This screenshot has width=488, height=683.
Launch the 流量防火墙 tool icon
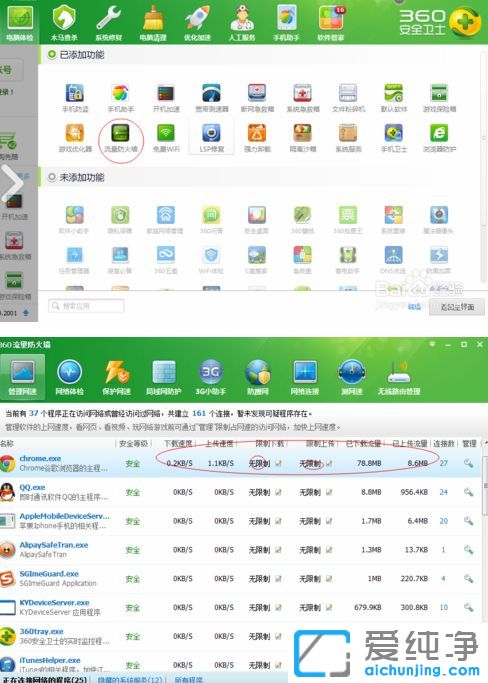[x=121, y=139]
